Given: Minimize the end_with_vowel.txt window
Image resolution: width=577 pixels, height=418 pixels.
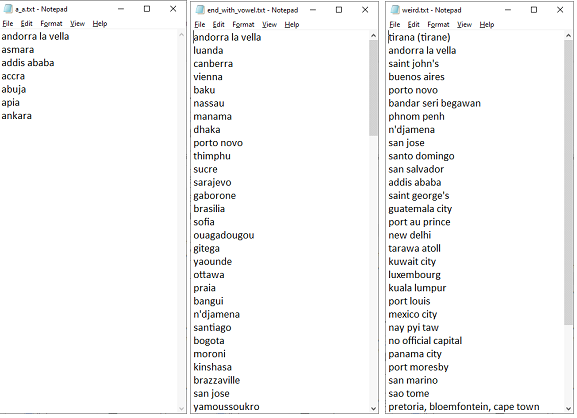Looking at the screenshot, I should tap(313, 10).
